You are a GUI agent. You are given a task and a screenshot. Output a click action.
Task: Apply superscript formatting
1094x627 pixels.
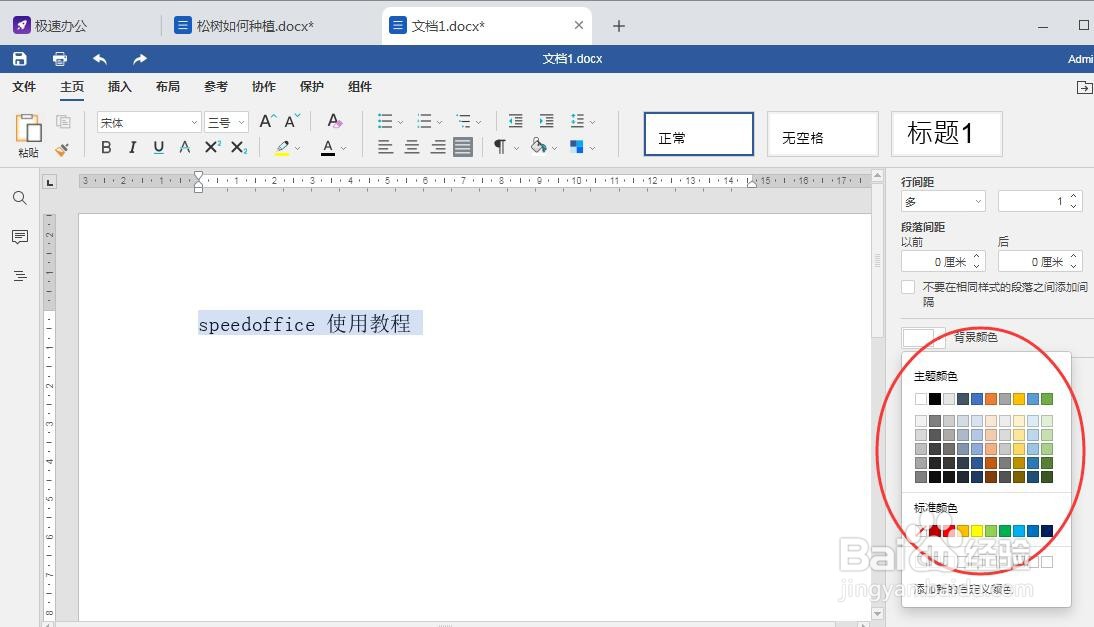pyautogui.click(x=210, y=147)
